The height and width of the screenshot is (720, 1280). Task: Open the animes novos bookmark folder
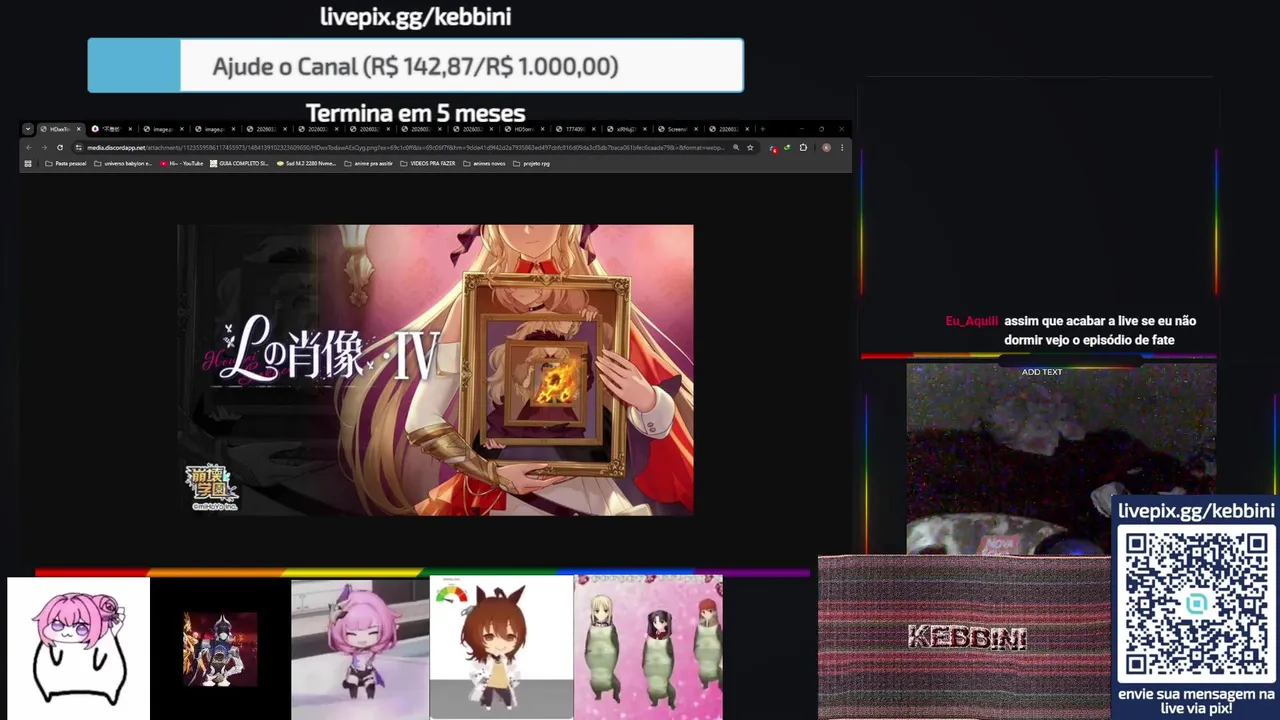pos(484,163)
